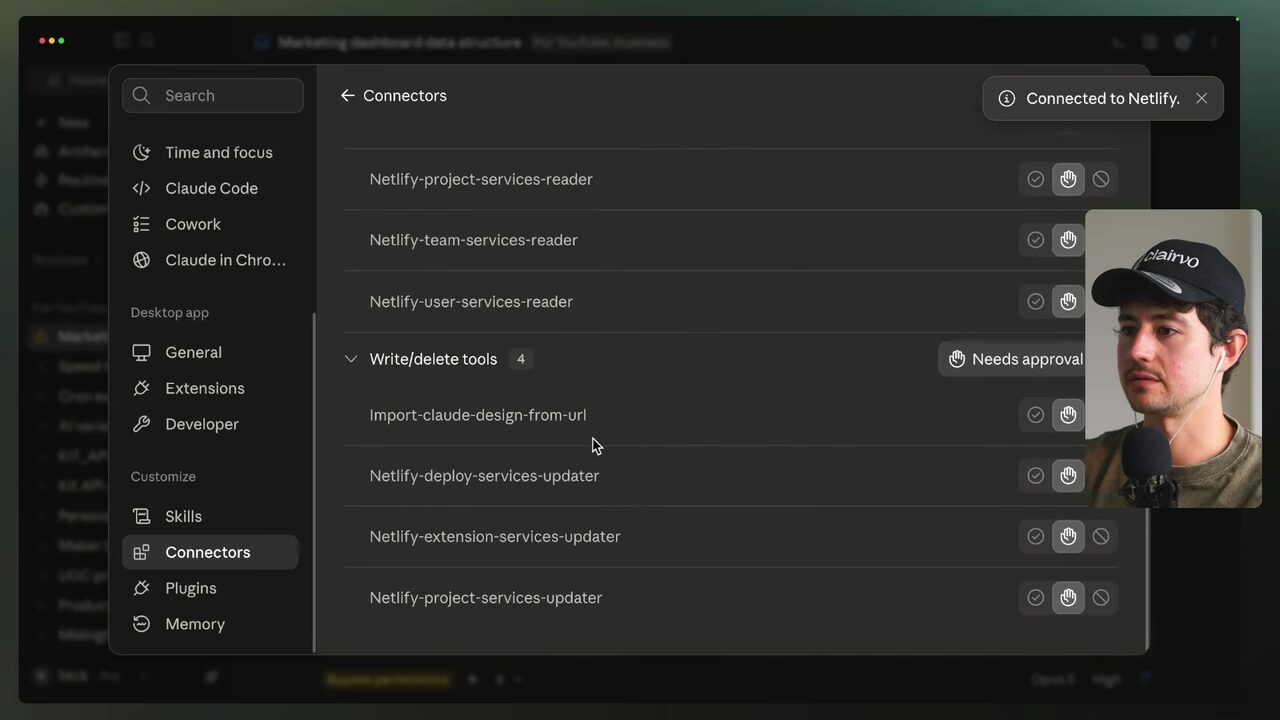1280x720 pixels.
Task: Click the Netlify-team-services-reader tool name
Action: tap(473, 240)
